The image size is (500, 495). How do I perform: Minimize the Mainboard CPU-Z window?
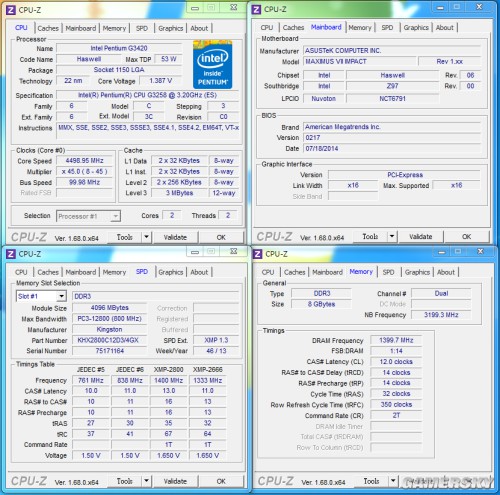(x=440, y=8)
